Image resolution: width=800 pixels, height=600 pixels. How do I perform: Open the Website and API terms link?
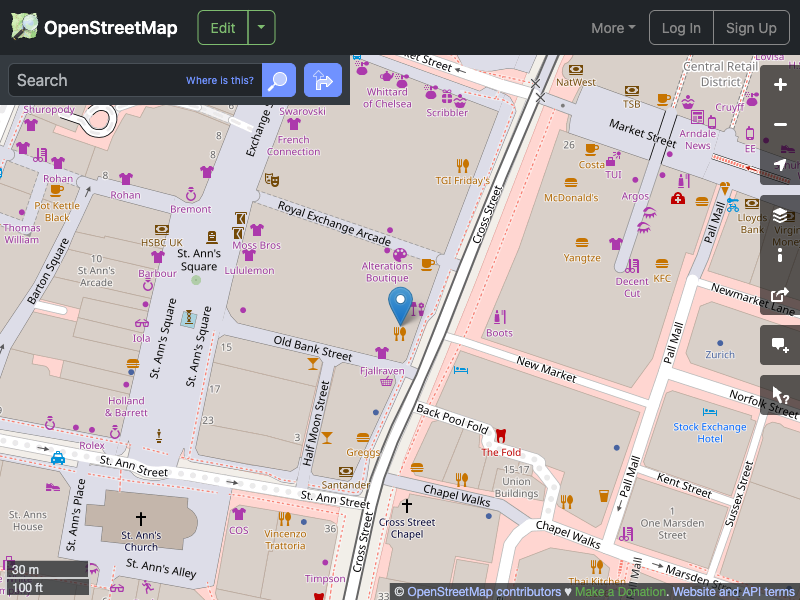tap(730, 591)
